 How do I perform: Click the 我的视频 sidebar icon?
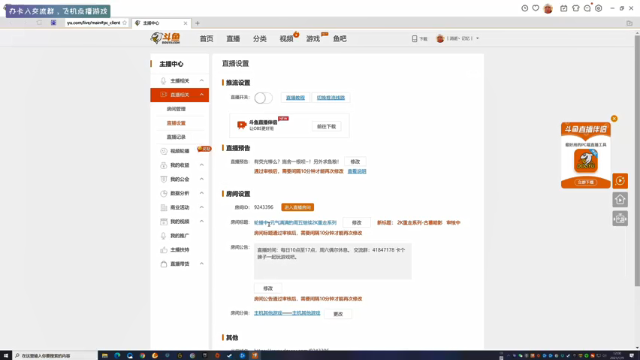pyautogui.click(x=164, y=222)
